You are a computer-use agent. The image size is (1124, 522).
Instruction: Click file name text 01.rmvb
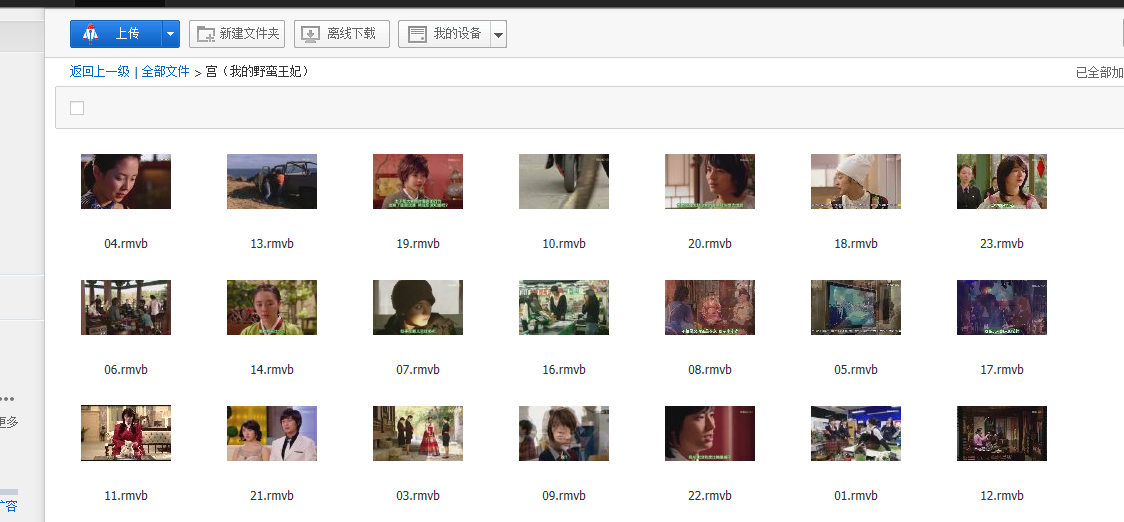tap(856, 496)
